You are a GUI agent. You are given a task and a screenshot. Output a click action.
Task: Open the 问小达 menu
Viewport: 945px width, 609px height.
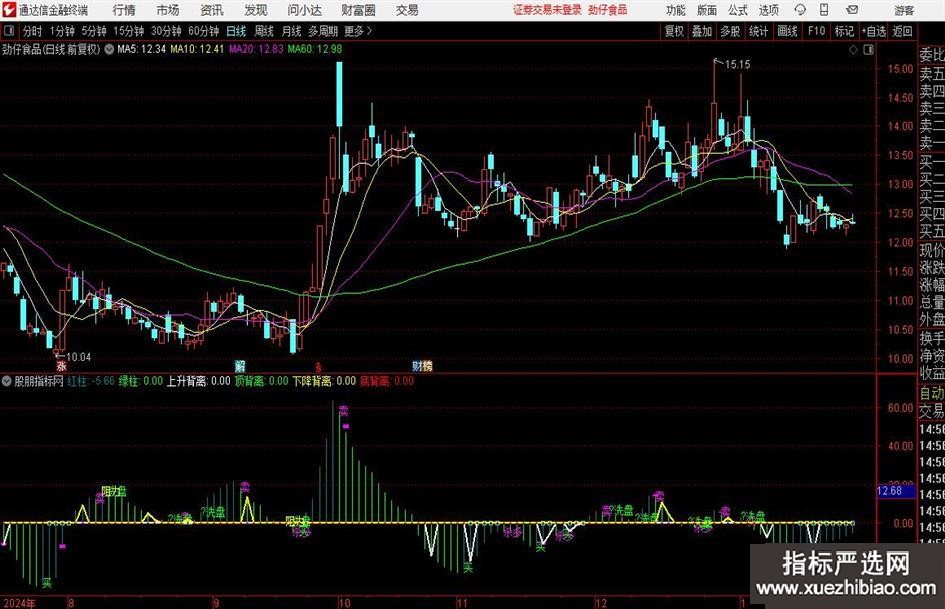pos(304,10)
